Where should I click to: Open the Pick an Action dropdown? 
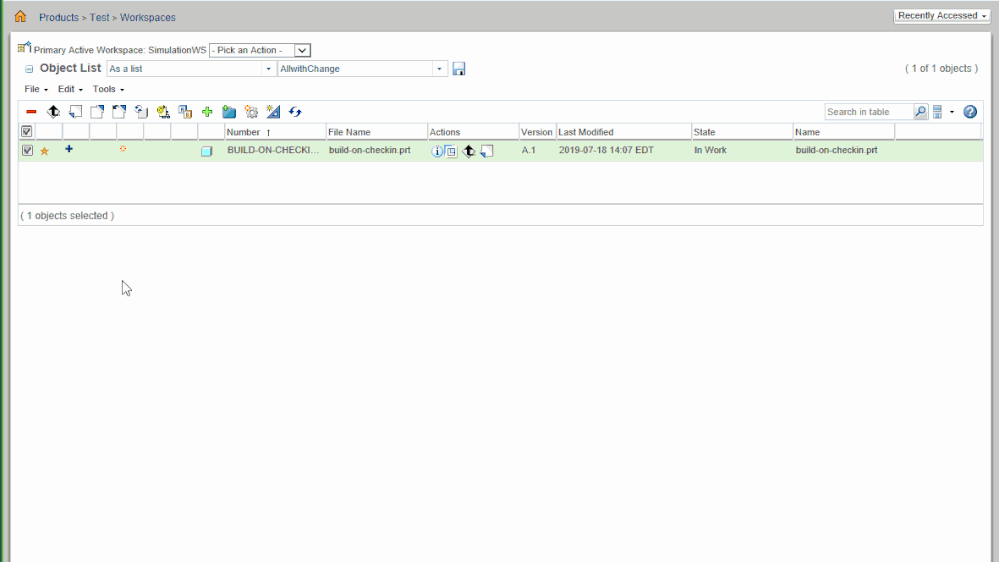click(x=260, y=50)
